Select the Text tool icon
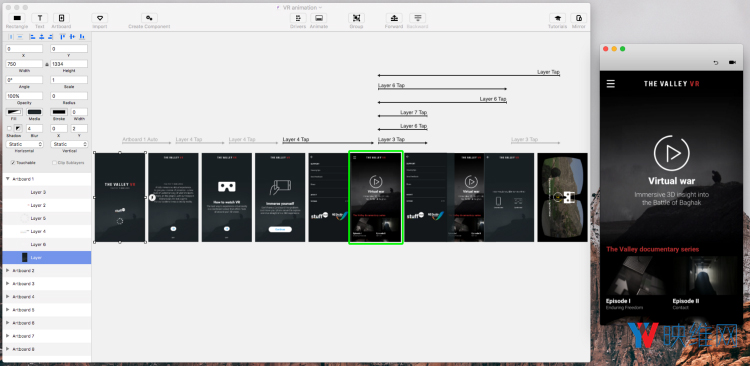The width and height of the screenshot is (750, 366). [x=40, y=18]
